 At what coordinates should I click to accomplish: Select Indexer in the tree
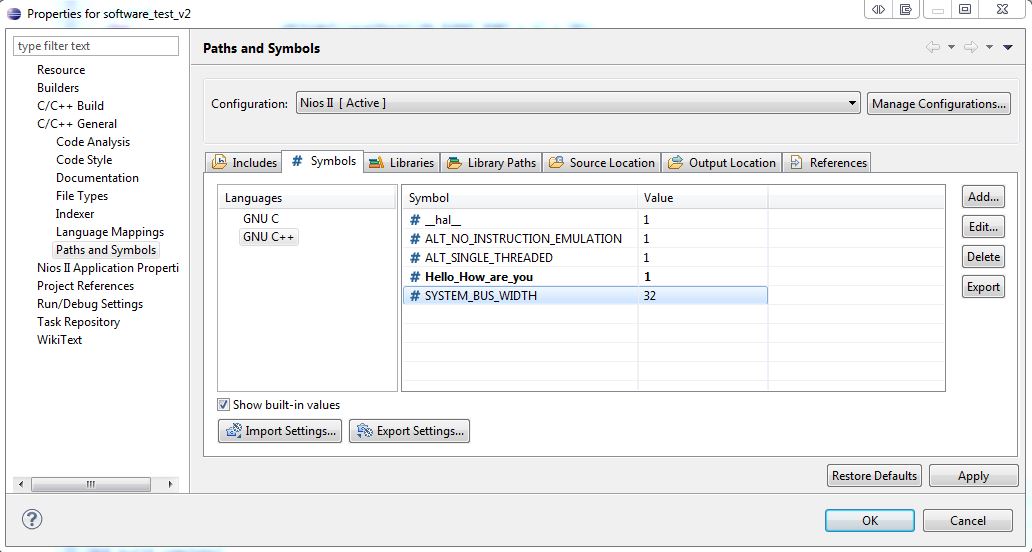pos(75,214)
